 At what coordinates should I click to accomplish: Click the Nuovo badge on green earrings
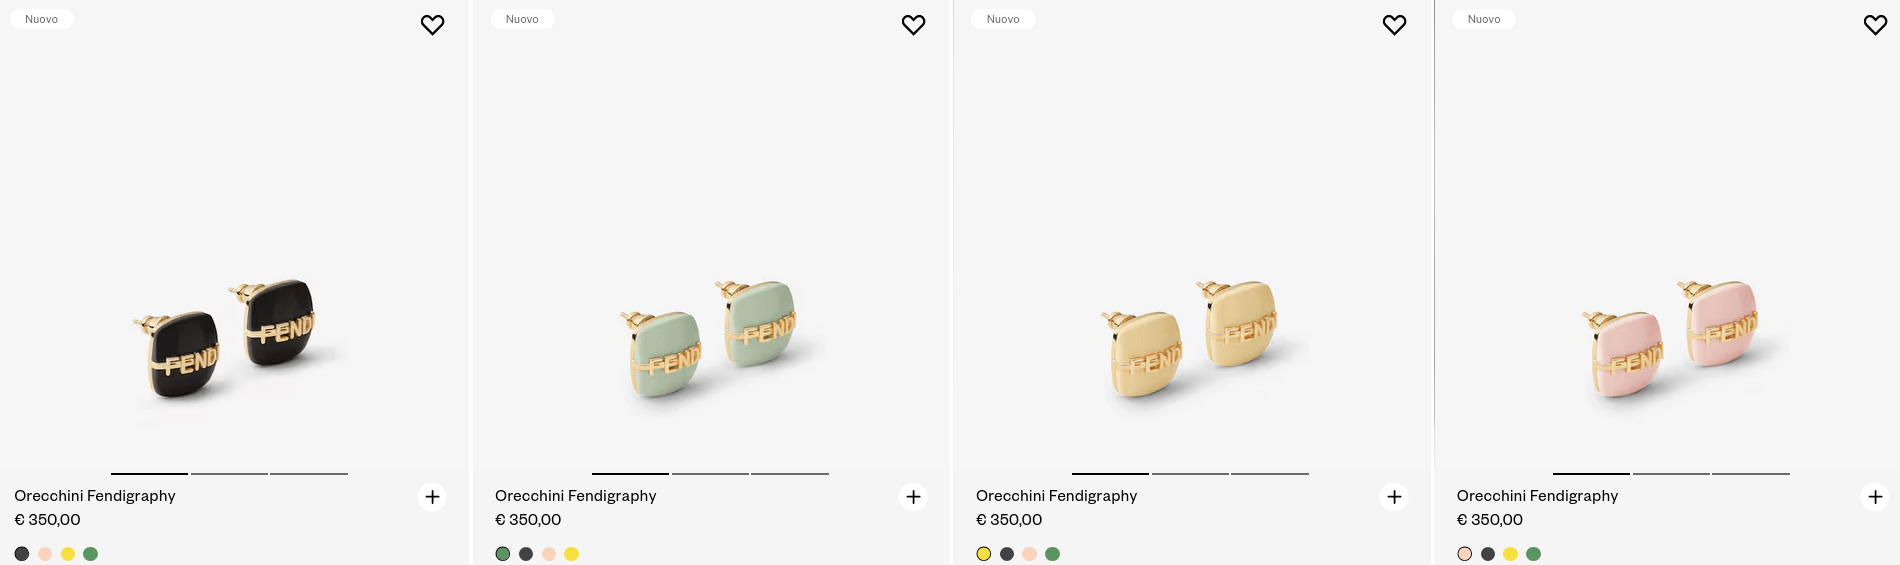click(522, 19)
